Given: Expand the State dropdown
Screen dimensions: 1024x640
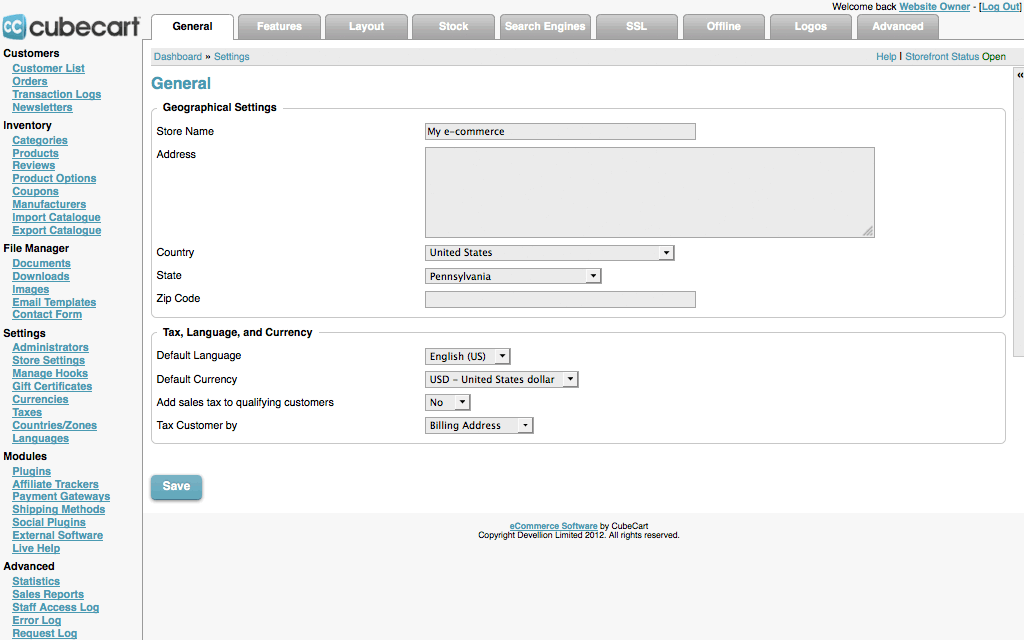Looking at the screenshot, I should tap(513, 276).
